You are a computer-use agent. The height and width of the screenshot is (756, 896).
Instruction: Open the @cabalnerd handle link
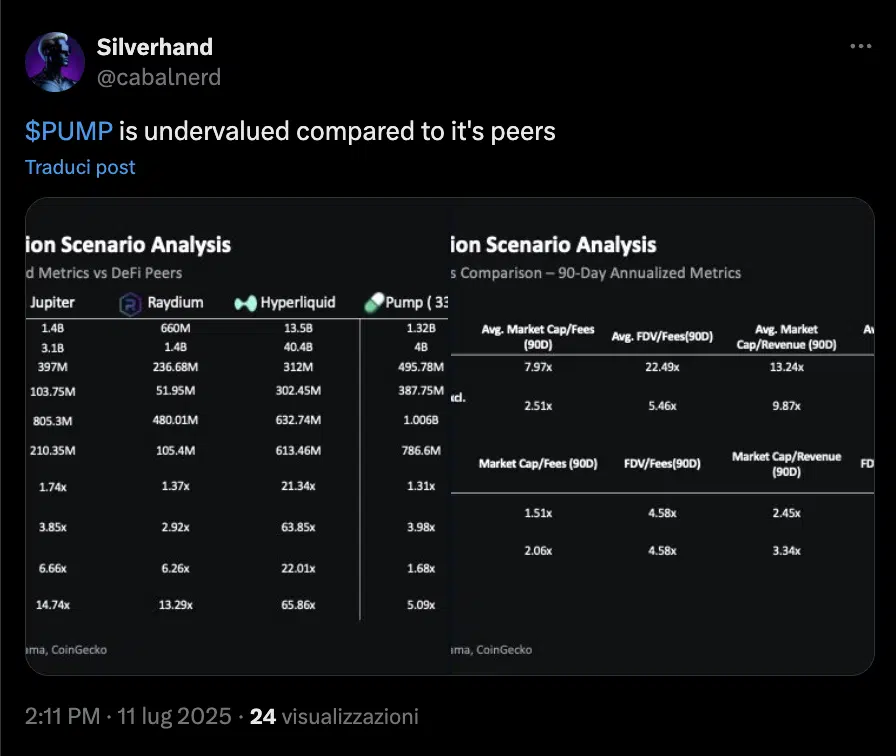point(158,77)
